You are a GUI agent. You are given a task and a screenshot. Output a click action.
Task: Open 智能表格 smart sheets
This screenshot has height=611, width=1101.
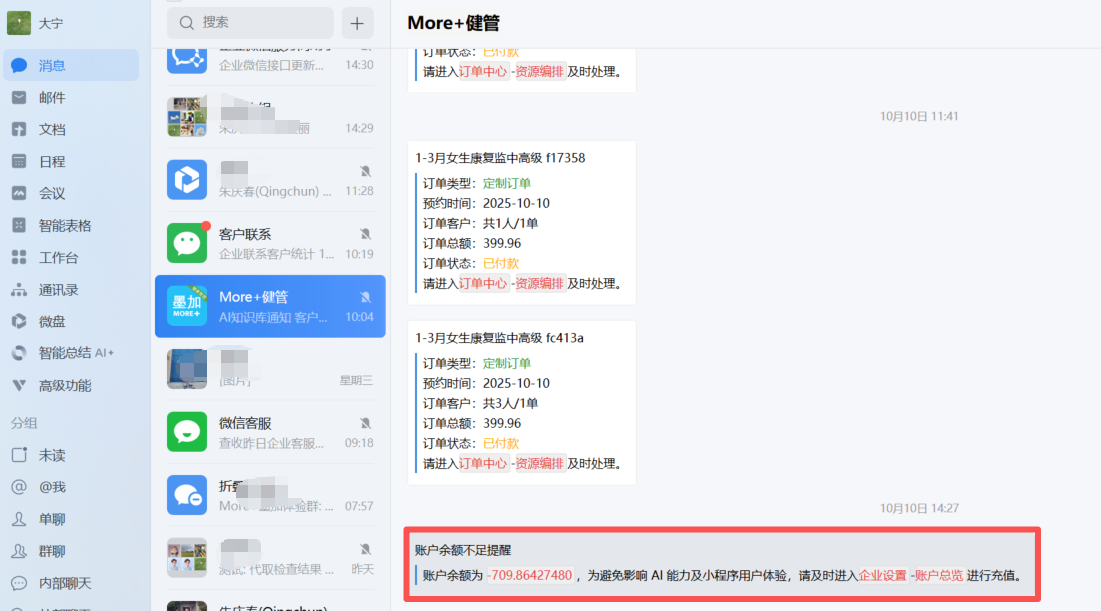point(64,225)
